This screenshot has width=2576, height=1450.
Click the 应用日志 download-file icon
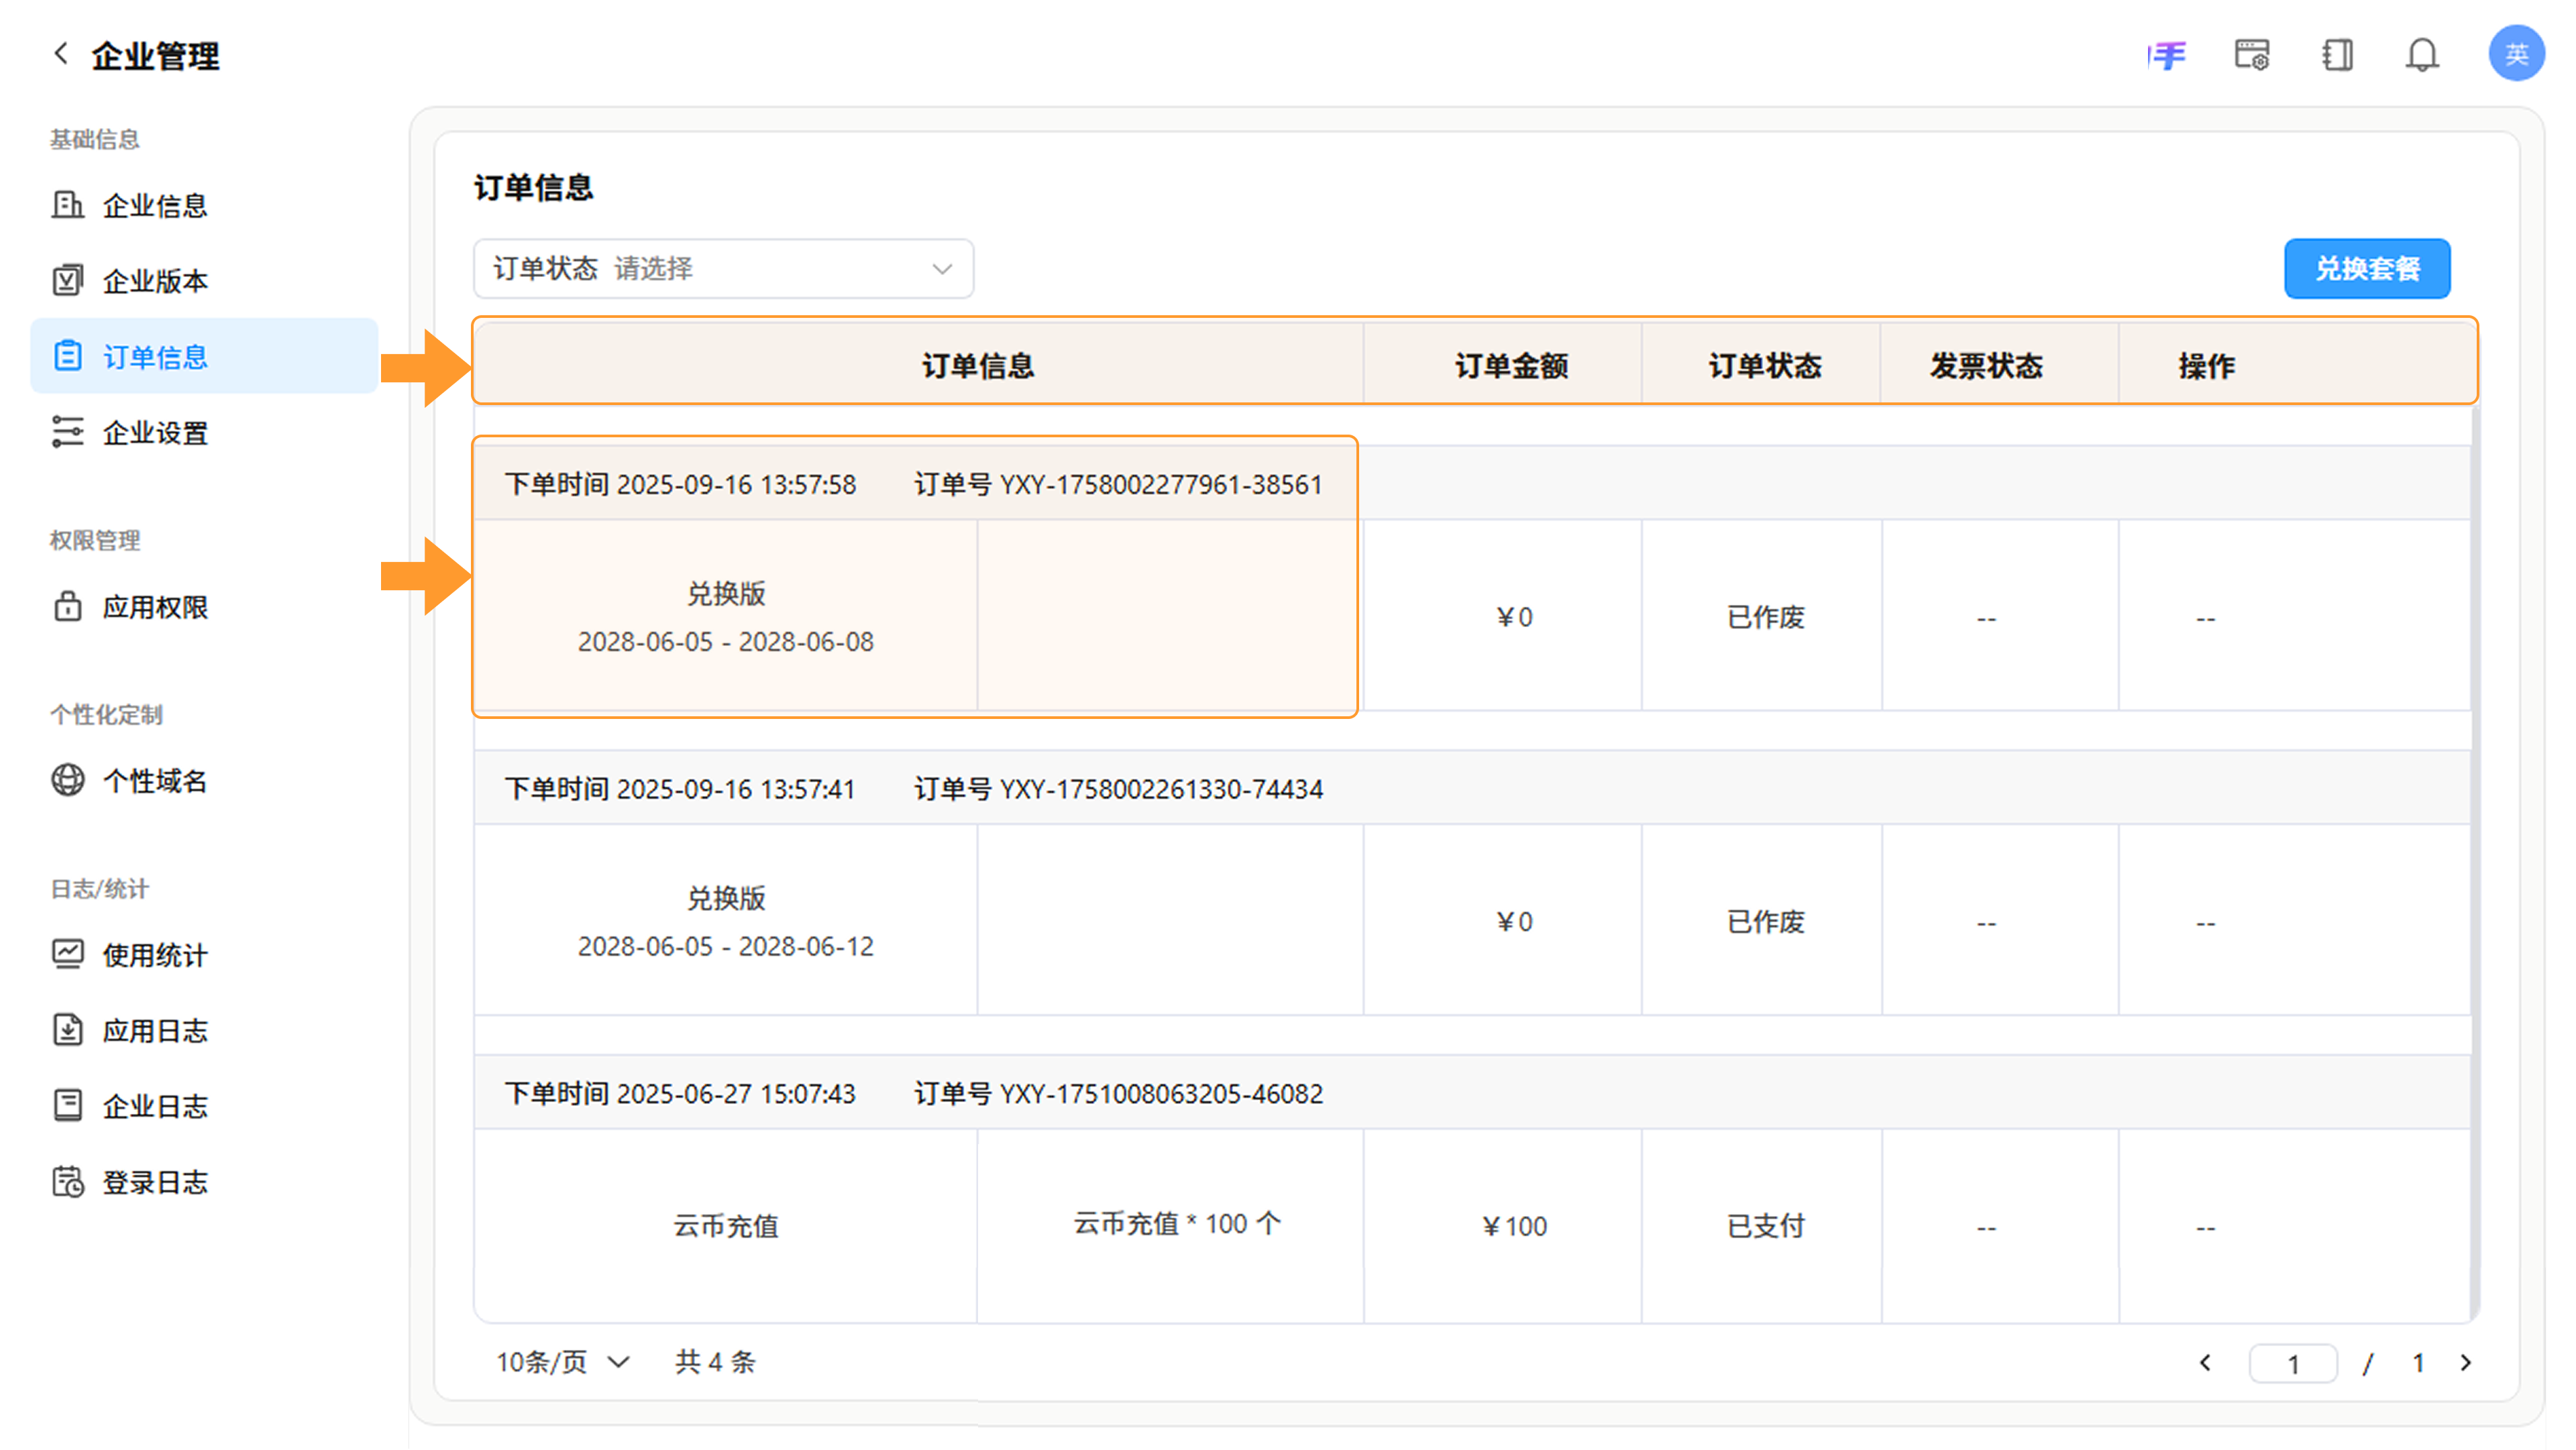pyautogui.click(x=68, y=1031)
